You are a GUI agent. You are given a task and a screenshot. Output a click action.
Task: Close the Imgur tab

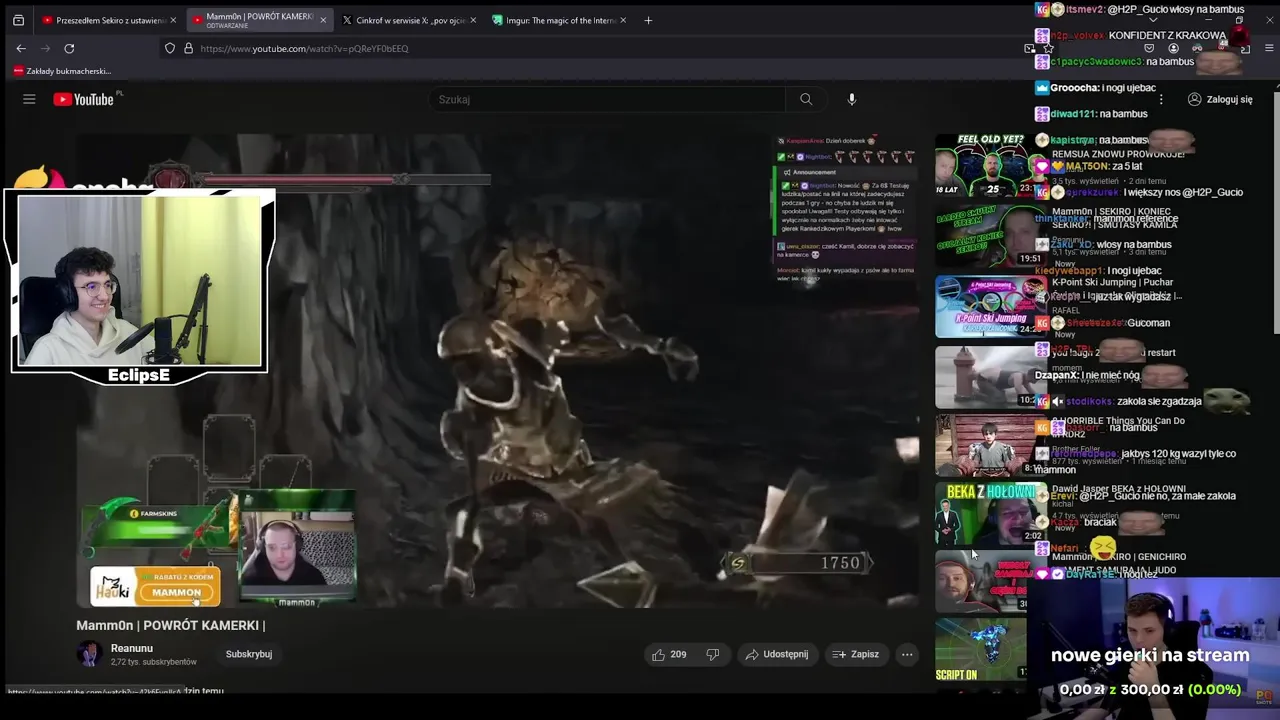point(623,20)
